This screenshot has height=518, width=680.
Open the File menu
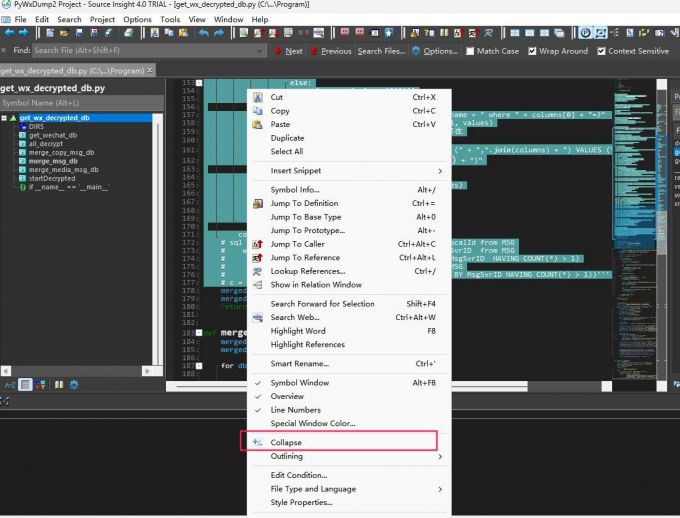(20, 20)
